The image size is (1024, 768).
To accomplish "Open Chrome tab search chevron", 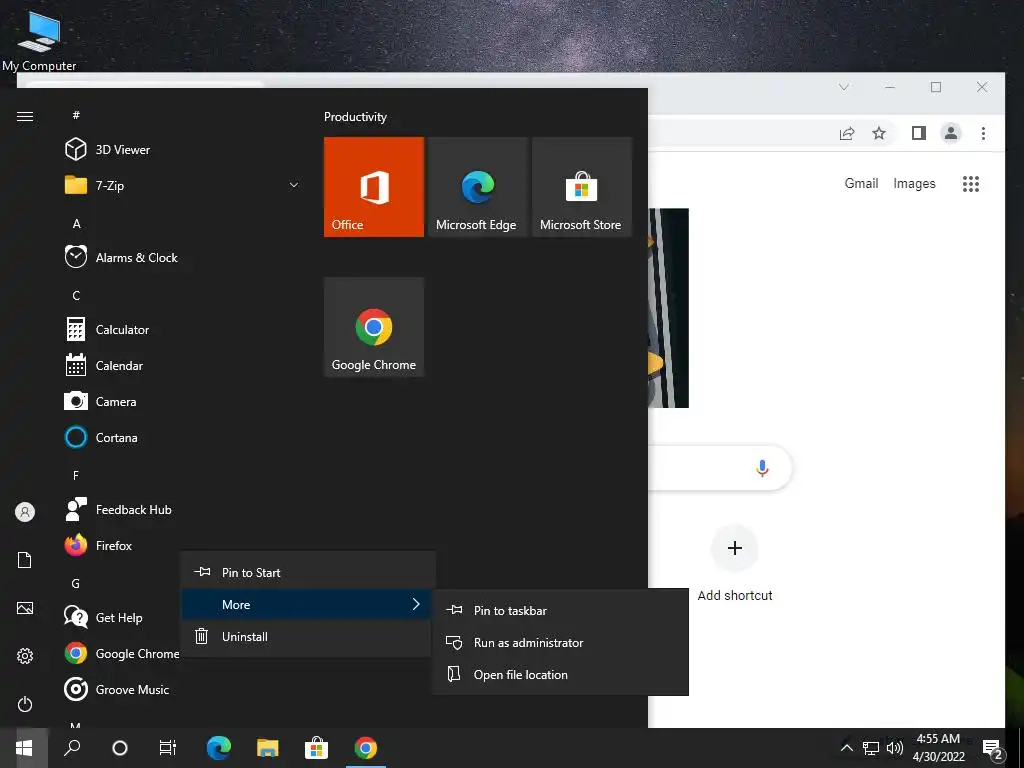I will pyautogui.click(x=844, y=87).
